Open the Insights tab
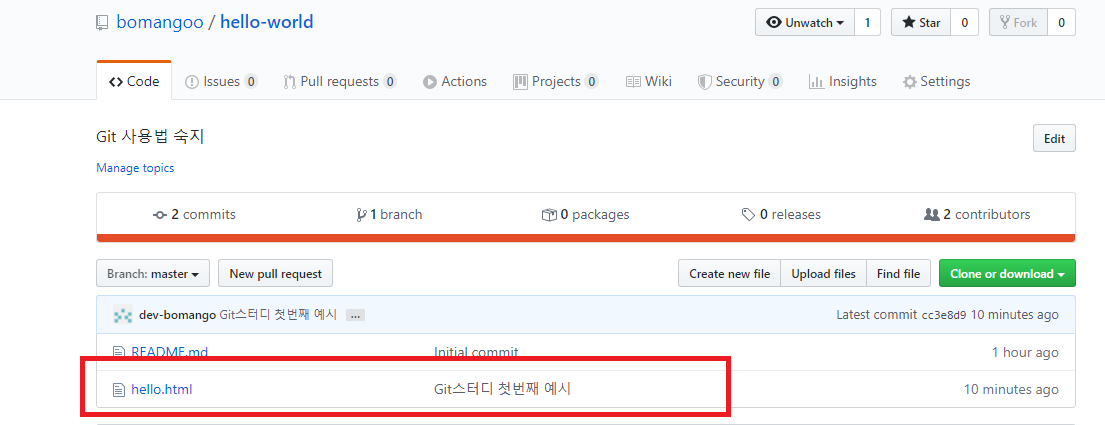Viewport: 1105px width, 425px height. coord(843,82)
